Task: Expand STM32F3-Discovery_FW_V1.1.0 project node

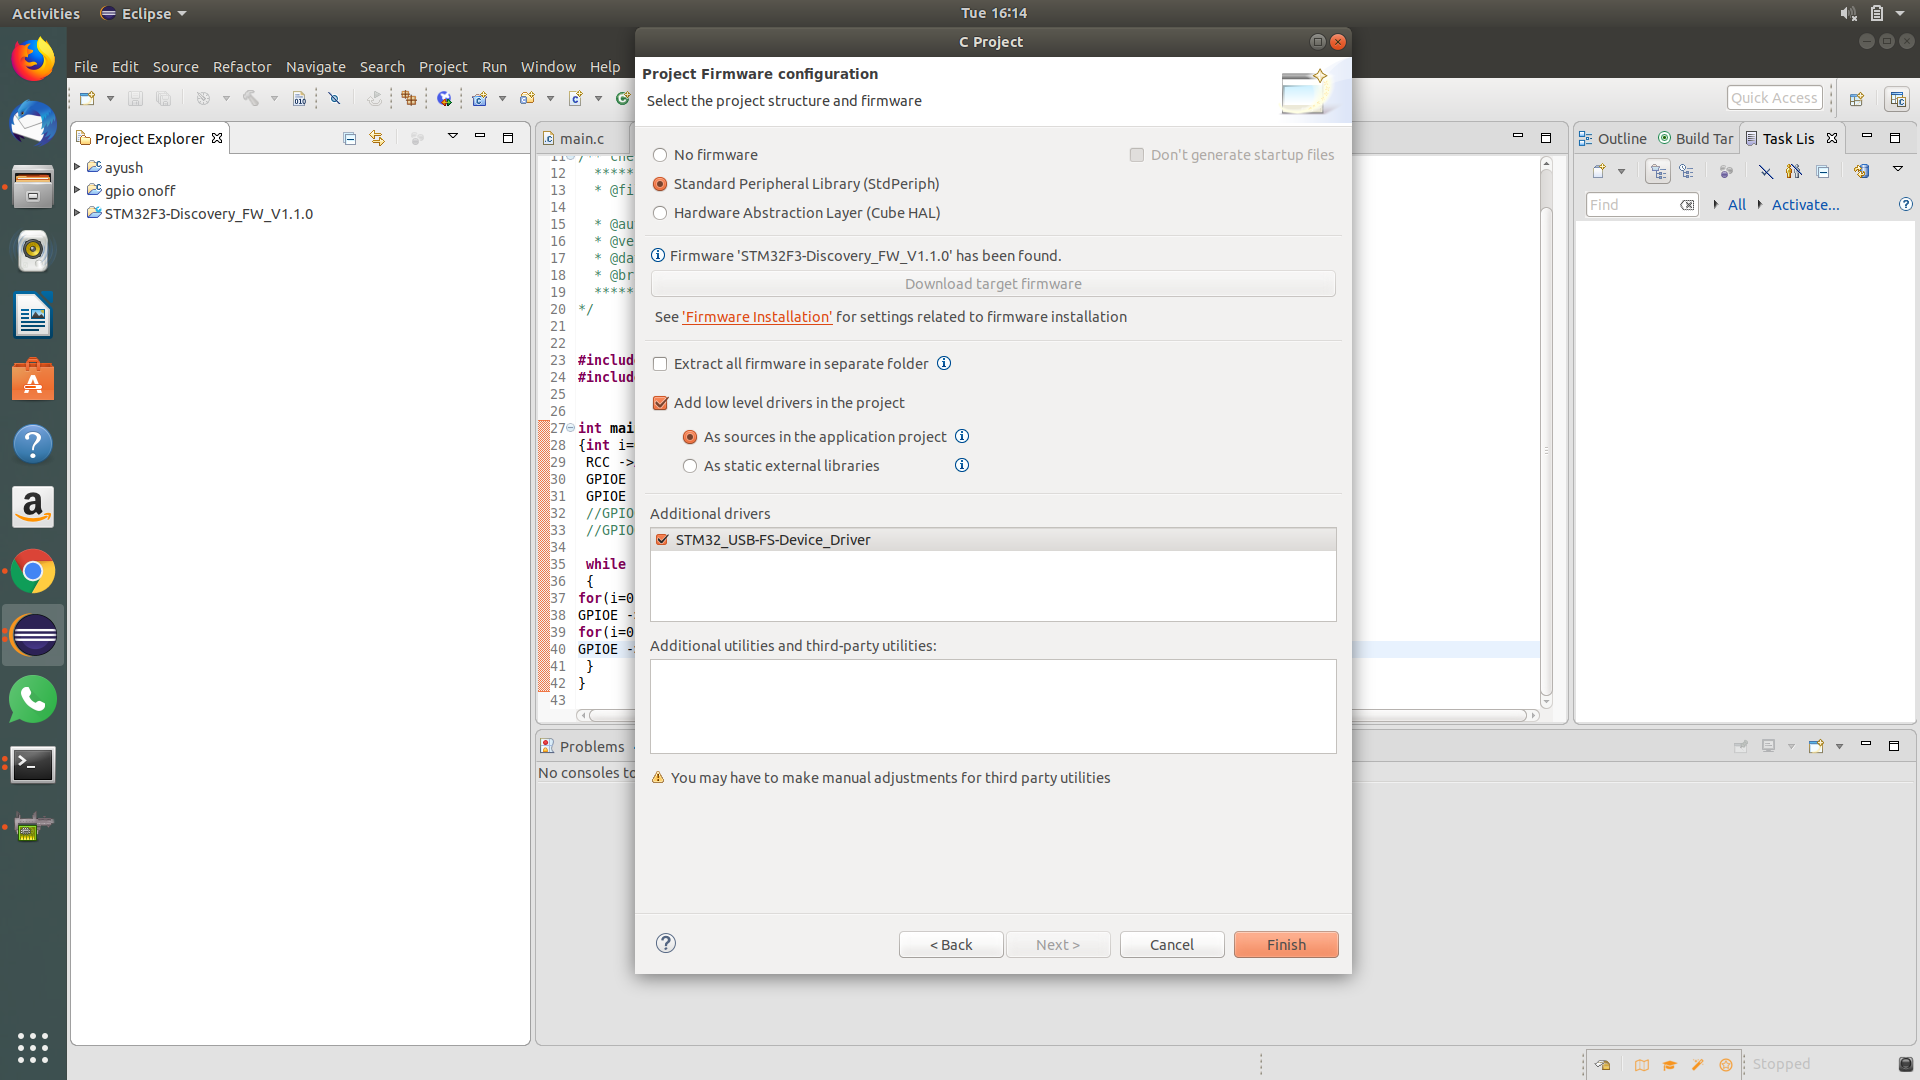Action: (x=77, y=213)
